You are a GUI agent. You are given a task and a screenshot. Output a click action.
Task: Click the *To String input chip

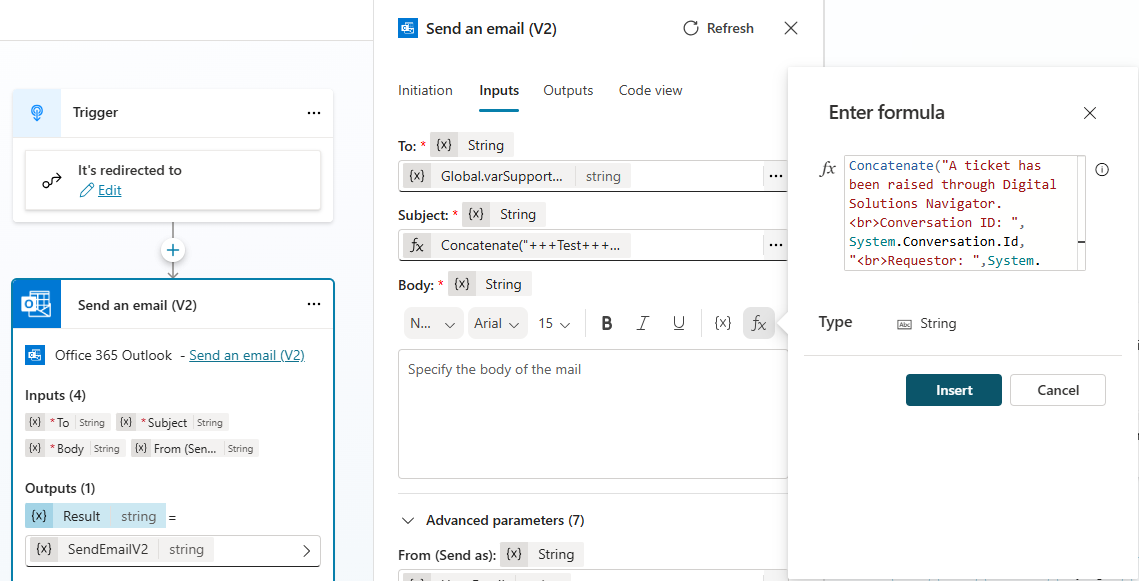click(x=67, y=422)
